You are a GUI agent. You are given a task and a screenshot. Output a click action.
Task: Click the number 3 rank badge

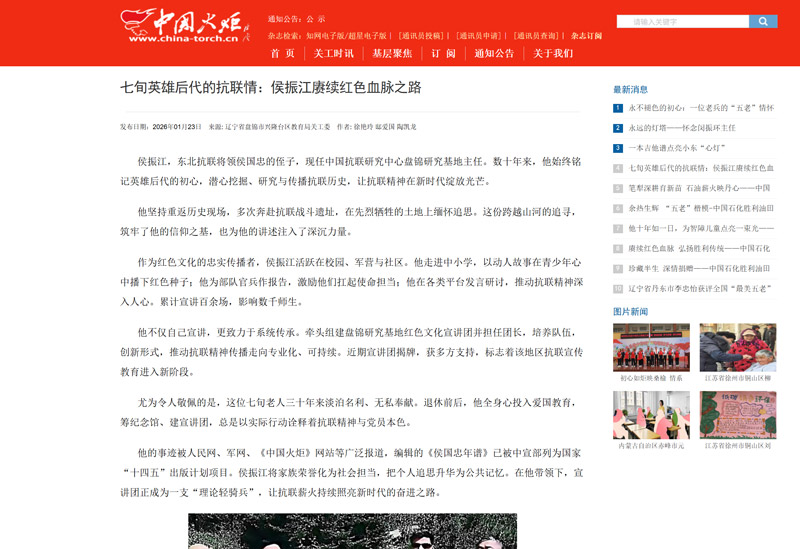pyautogui.click(x=618, y=148)
